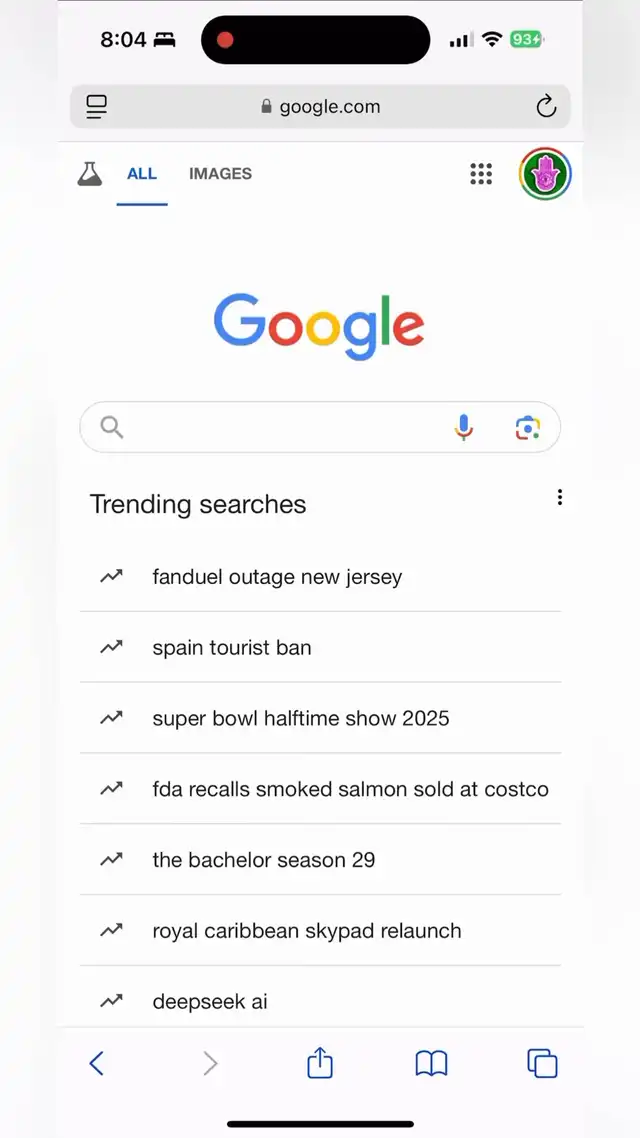Tap the google.com address bar
The height and width of the screenshot is (1138, 640).
(320, 107)
